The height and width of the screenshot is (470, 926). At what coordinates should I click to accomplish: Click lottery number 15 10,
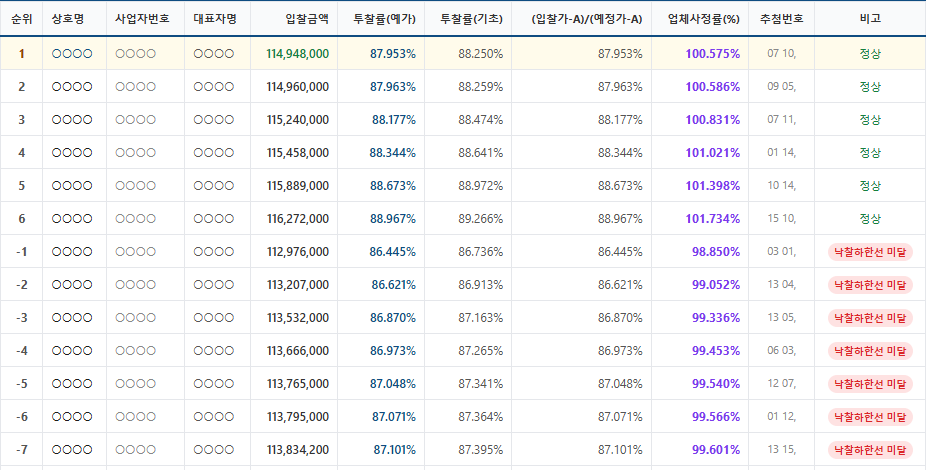click(x=782, y=219)
